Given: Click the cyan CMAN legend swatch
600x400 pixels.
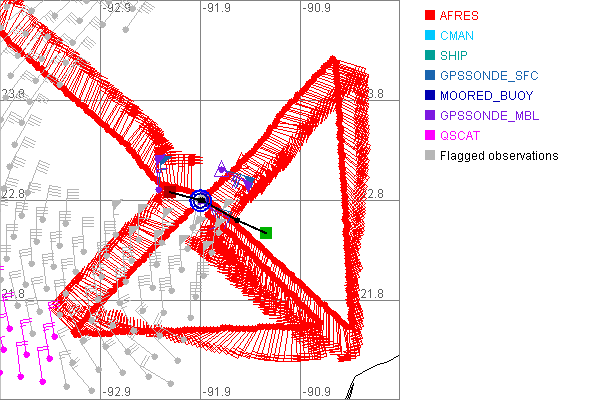Looking at the screenshot, I should (430, 36).
